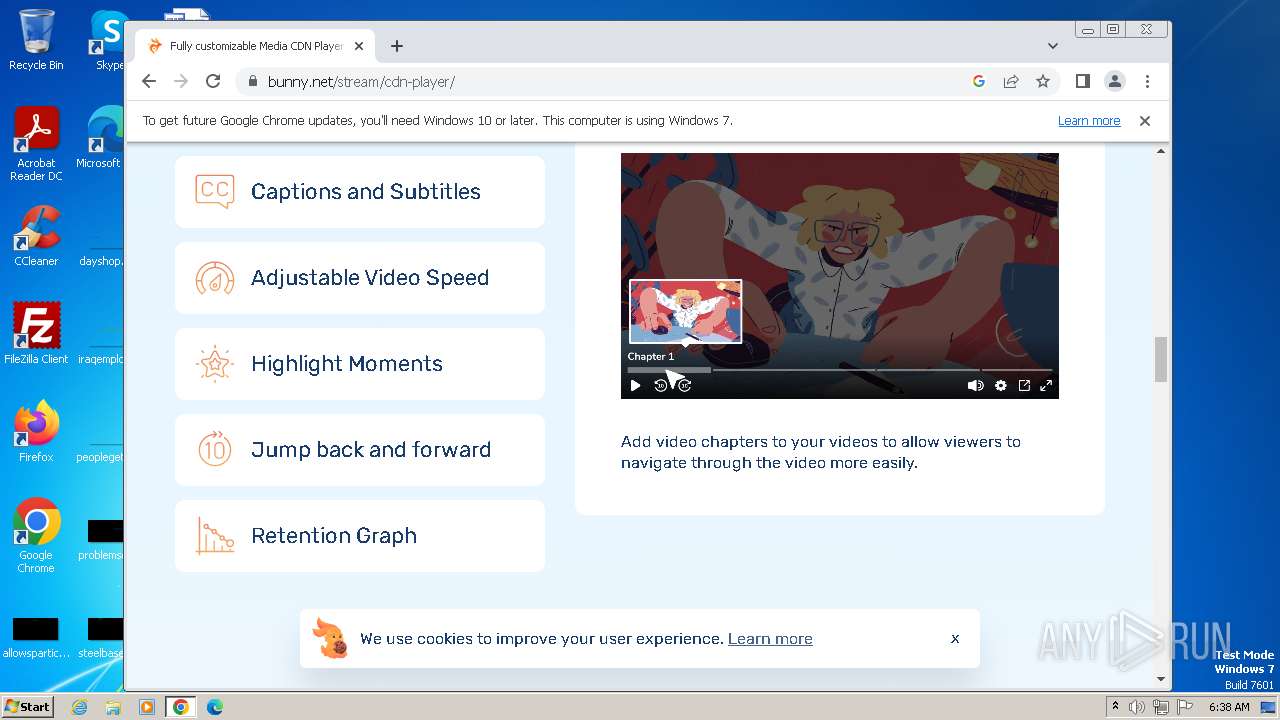Open system volume tray icon
The height and width of the screenshot is (720, 1280).
pos(1137,707)
